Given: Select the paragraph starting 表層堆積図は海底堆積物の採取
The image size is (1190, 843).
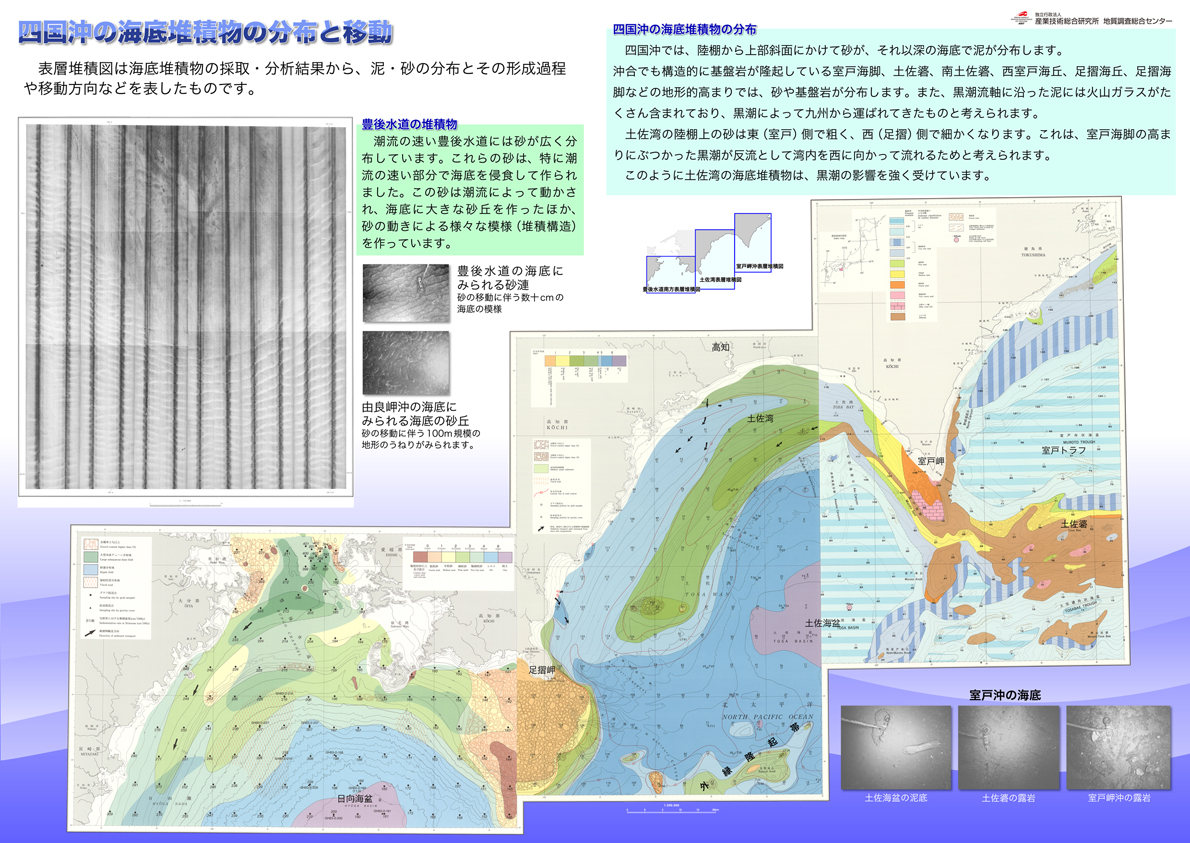Looking at the screenshot, I should 294,78.
